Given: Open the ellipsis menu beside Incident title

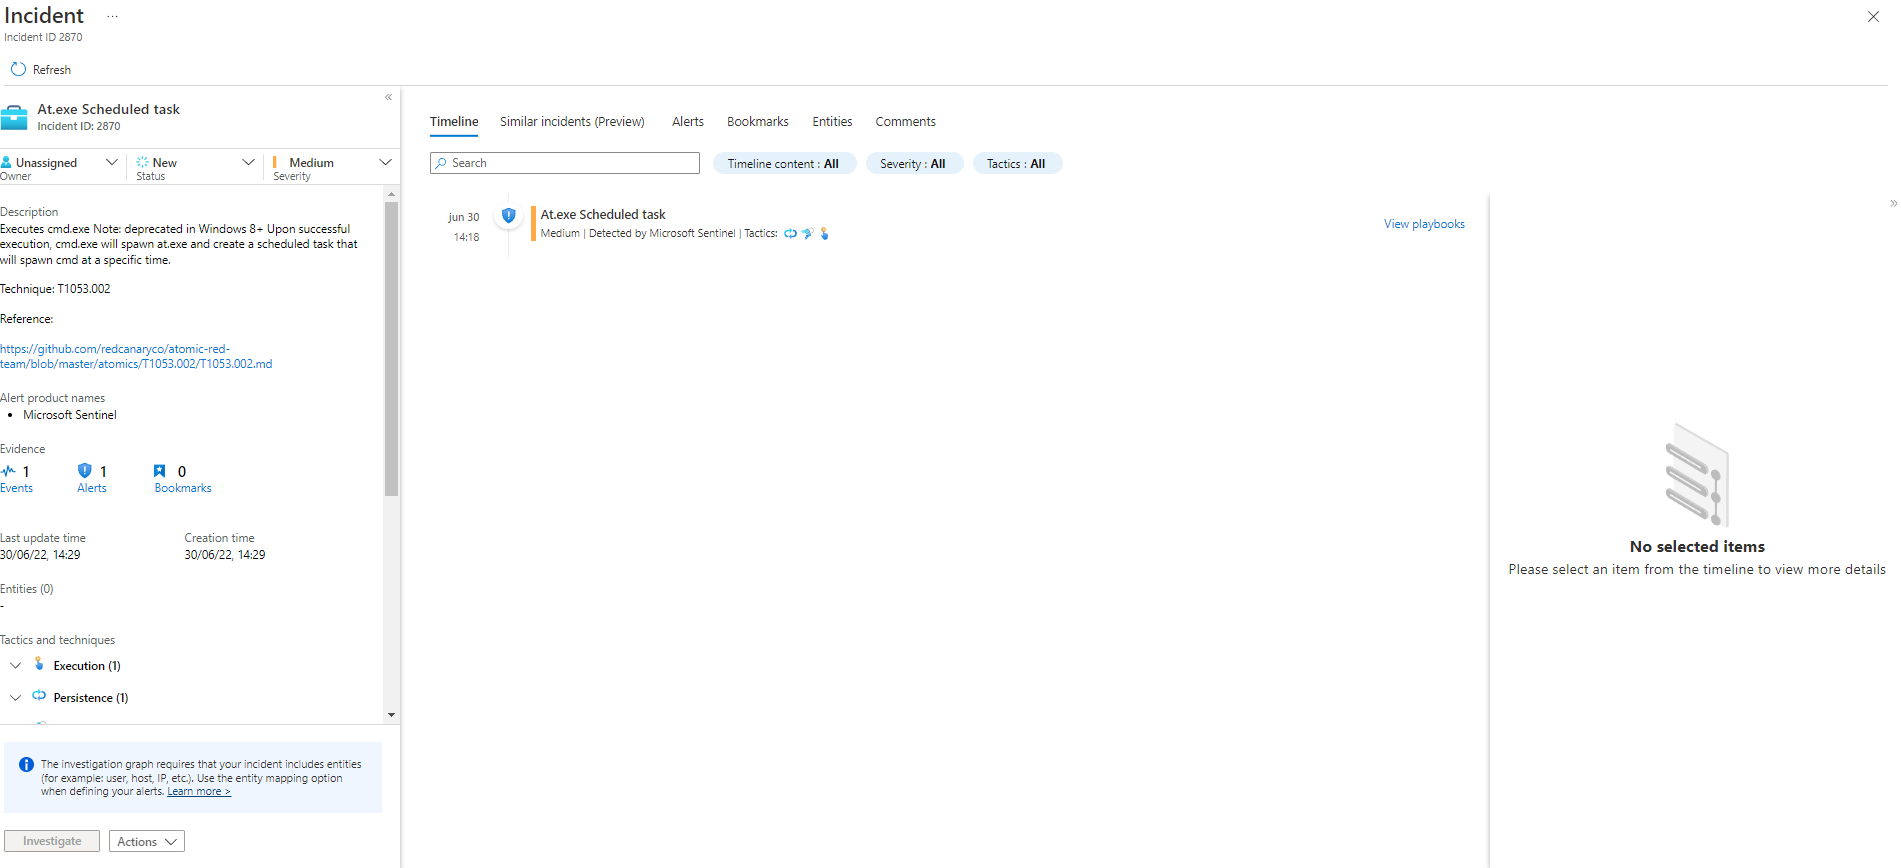Looking at the screenshot, I should point(112,17).
